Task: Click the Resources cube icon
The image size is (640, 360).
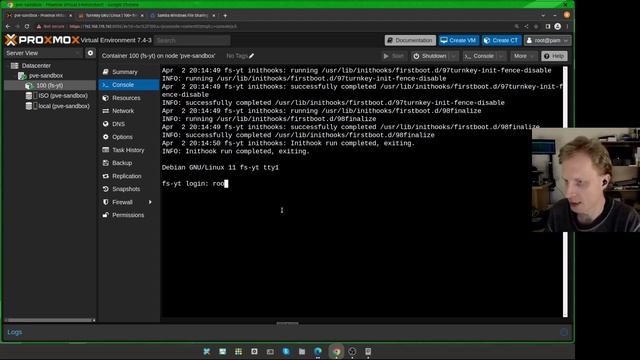Action: coord(106,98)
